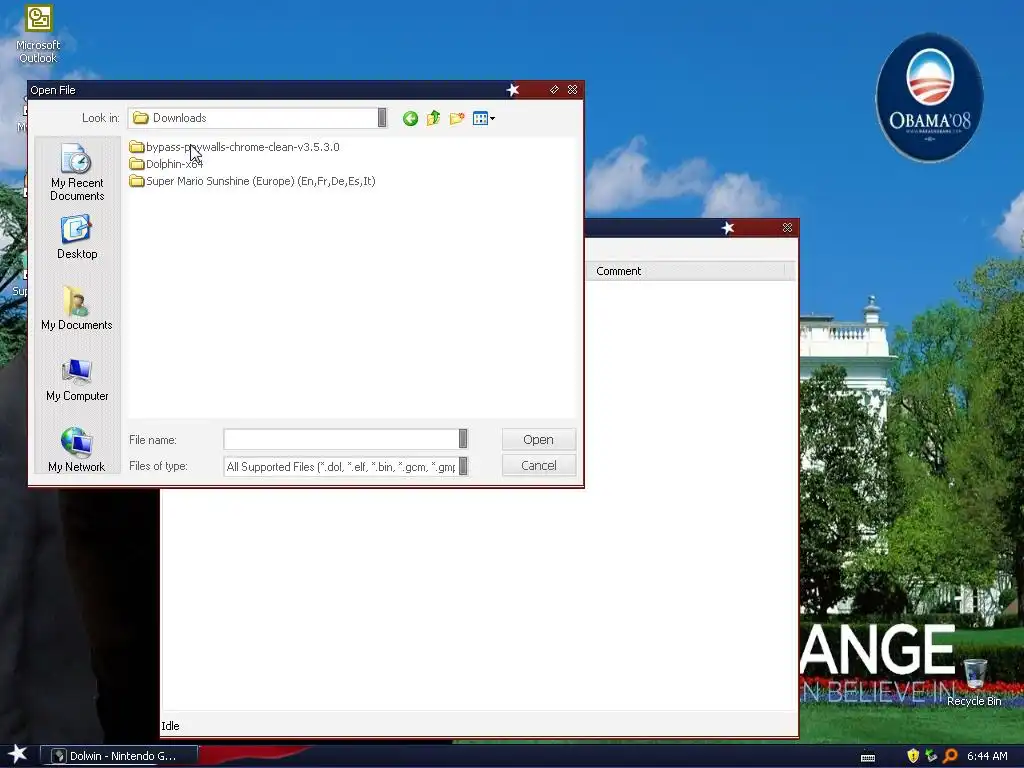Image resolution: width=1024 pixels, height=768 pixels.
Task: Go up one folder level
Action: coord(434,118)
